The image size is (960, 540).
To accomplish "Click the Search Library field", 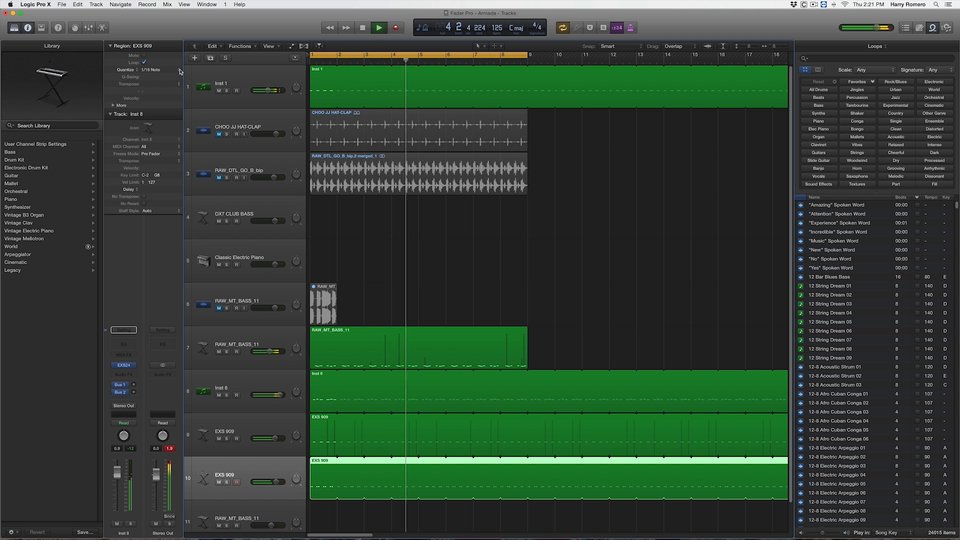I will coord(52,126).
